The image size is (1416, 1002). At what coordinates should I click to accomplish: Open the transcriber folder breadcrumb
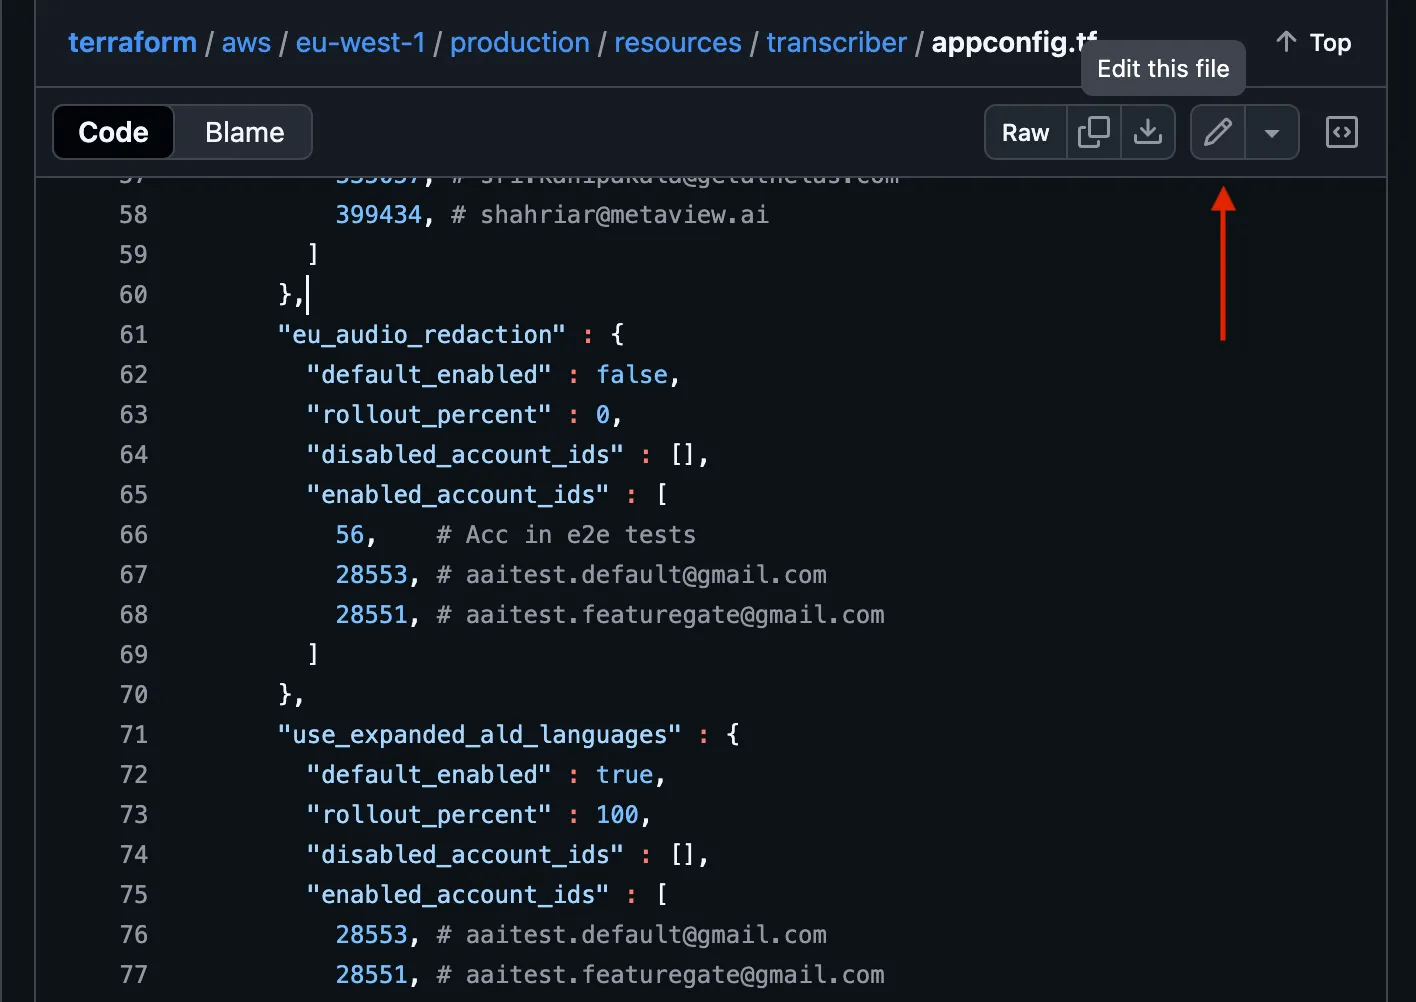(x=836, y=42)
